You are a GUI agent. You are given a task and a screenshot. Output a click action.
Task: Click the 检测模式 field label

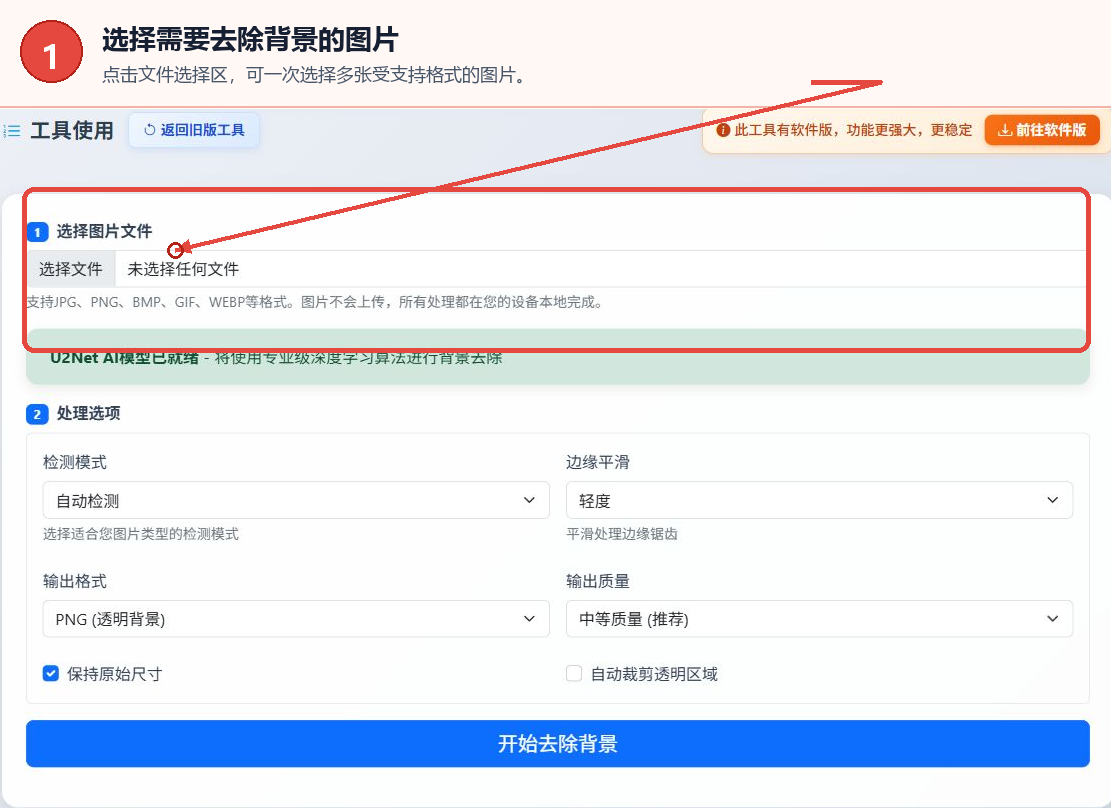(74, 462)
